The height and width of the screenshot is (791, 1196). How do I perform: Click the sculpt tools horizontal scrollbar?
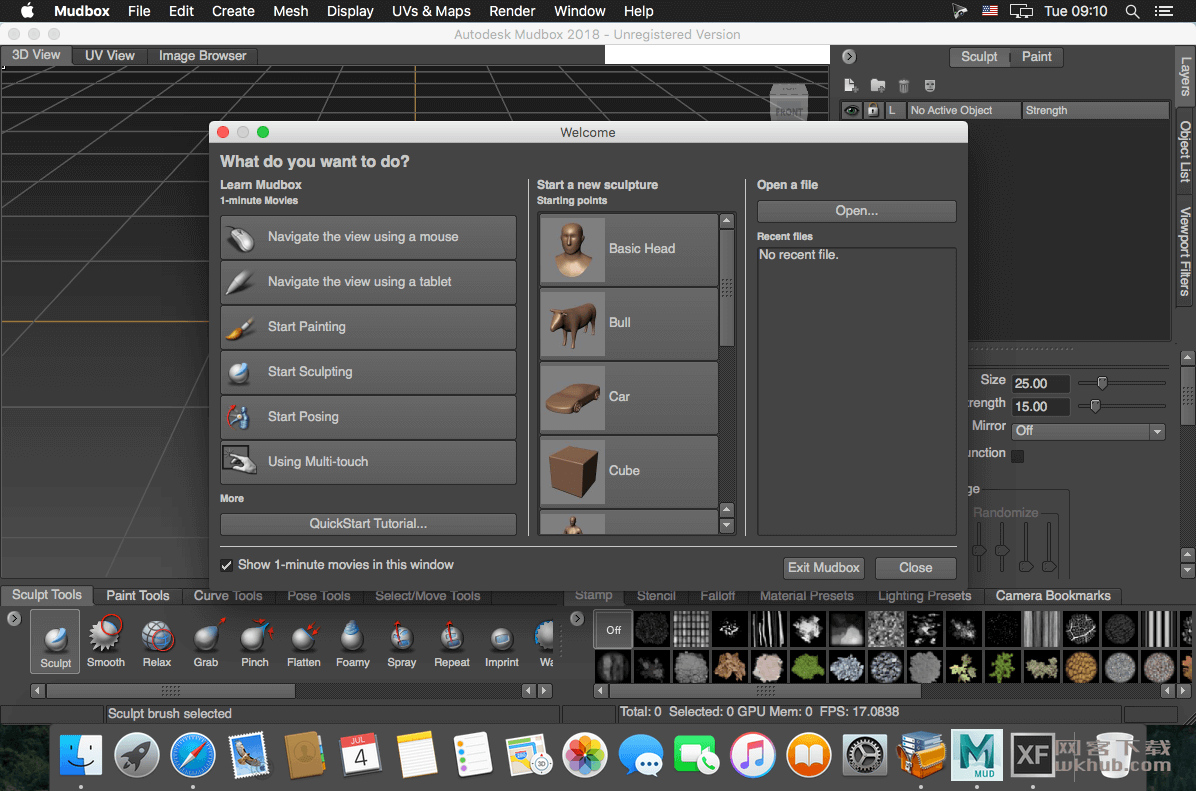tap(170, 691)
